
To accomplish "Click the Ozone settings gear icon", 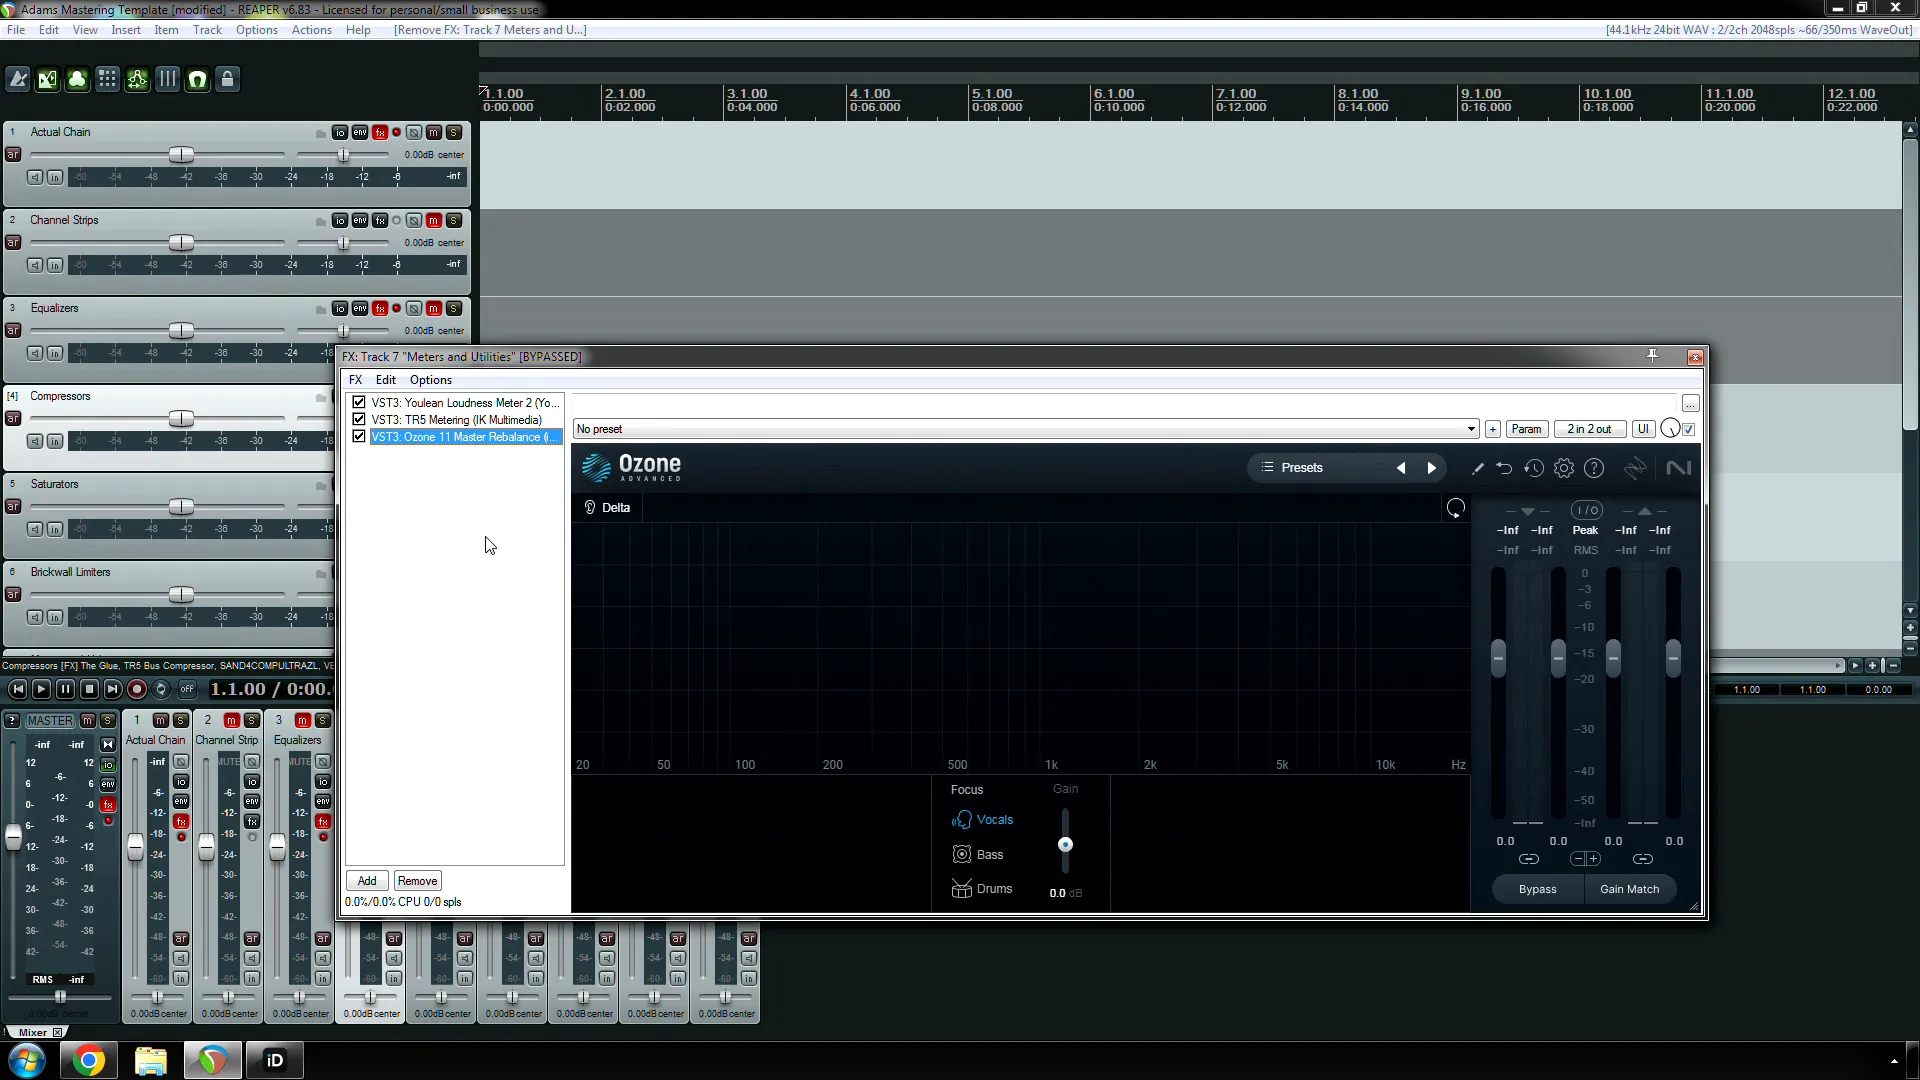I will point(1564,468).
